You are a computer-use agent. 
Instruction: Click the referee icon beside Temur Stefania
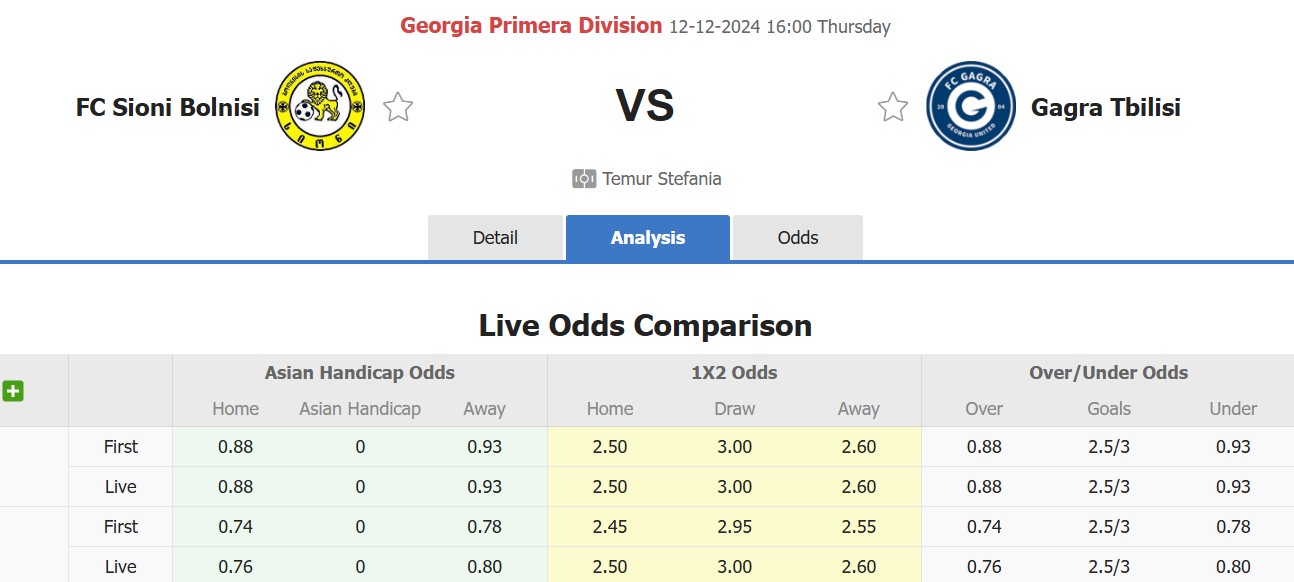pyautogui.click(x=584, y=179)
